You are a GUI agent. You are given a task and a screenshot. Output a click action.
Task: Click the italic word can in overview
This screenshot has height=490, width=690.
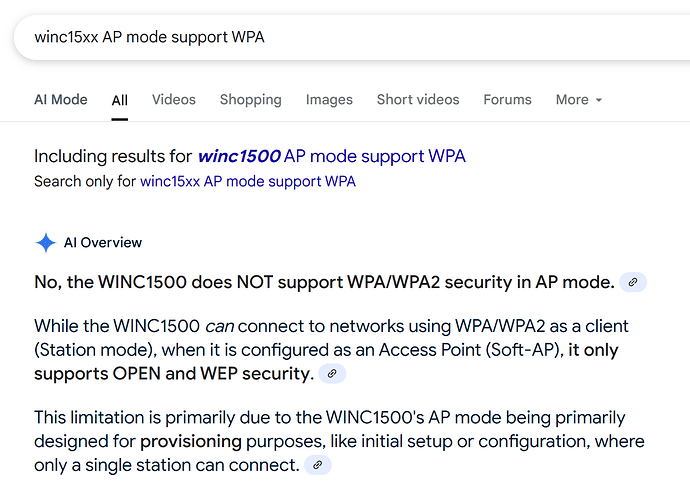pos(219,326)
